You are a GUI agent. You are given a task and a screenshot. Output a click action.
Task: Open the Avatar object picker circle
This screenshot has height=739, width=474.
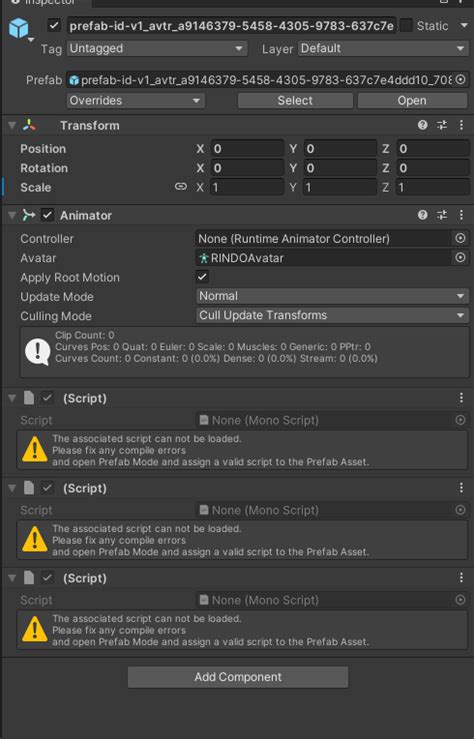[x=460, y=258]
